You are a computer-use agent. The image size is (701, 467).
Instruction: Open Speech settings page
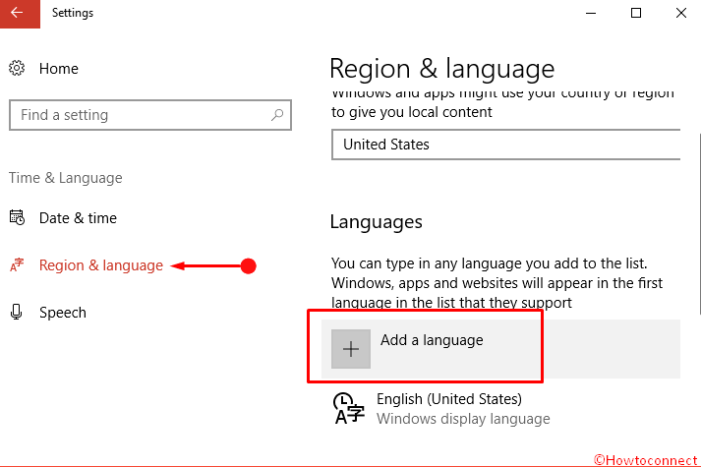tap(63, 313)
